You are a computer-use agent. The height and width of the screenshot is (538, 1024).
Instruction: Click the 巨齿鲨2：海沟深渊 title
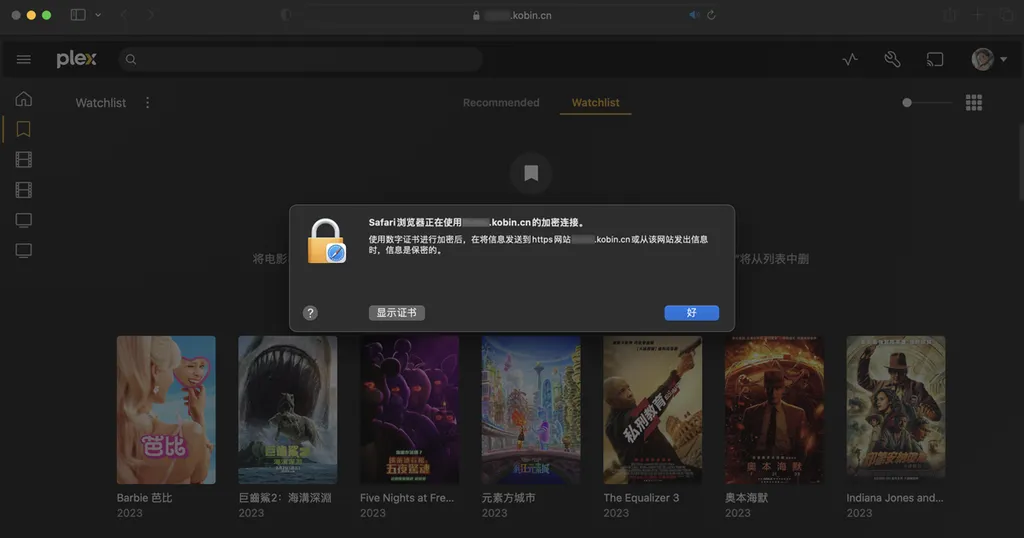[x=285, y=498]
